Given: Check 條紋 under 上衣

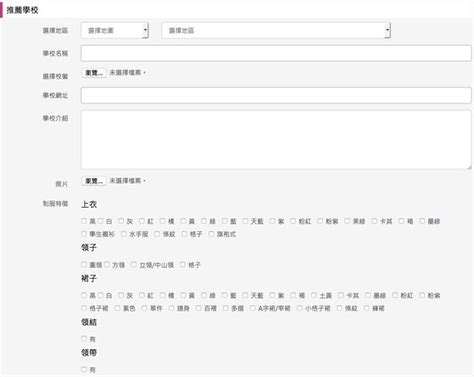Looking at the screenshot, I should click(157, 234).
